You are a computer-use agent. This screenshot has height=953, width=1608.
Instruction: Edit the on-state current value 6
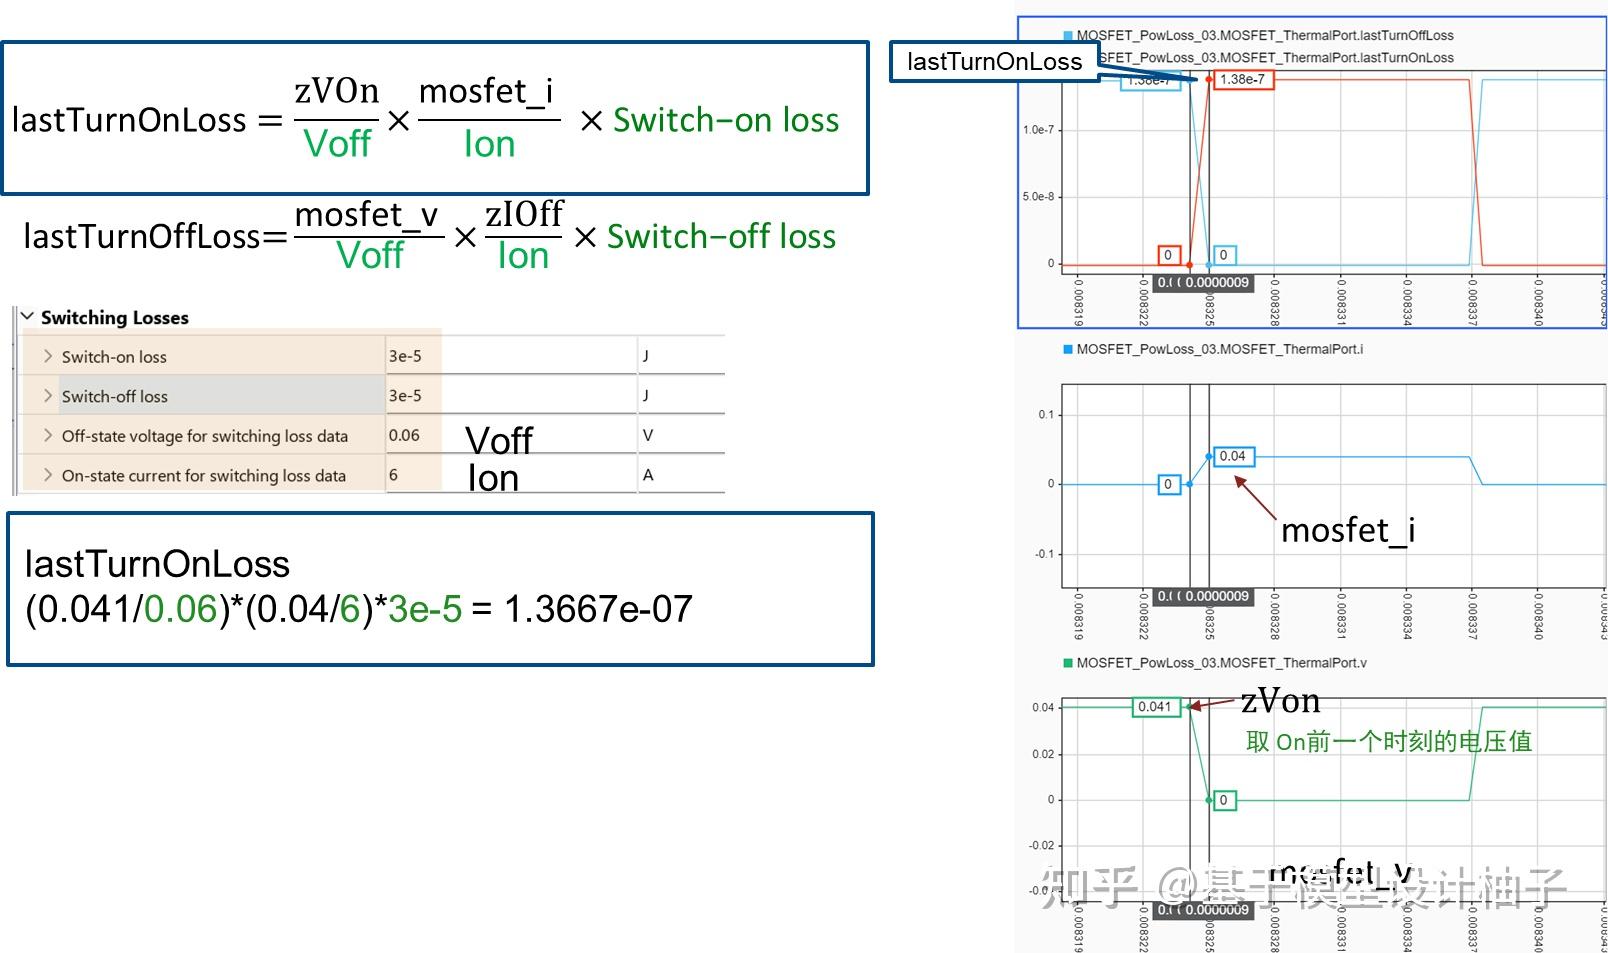tap(511, 476)
